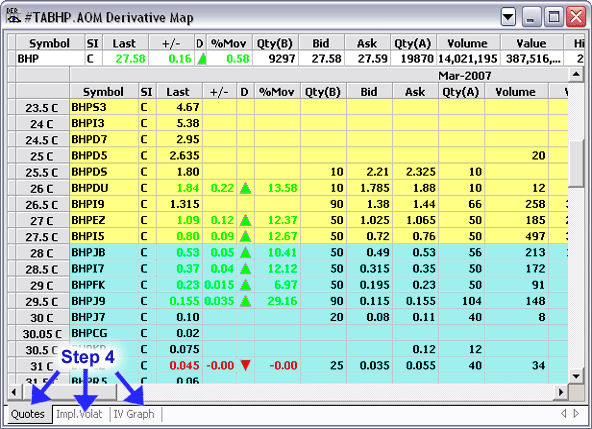Switch to the Impl.Volat tab
Image resolution: width=592 pixels, height=429 pixels.
pos(79,414)
